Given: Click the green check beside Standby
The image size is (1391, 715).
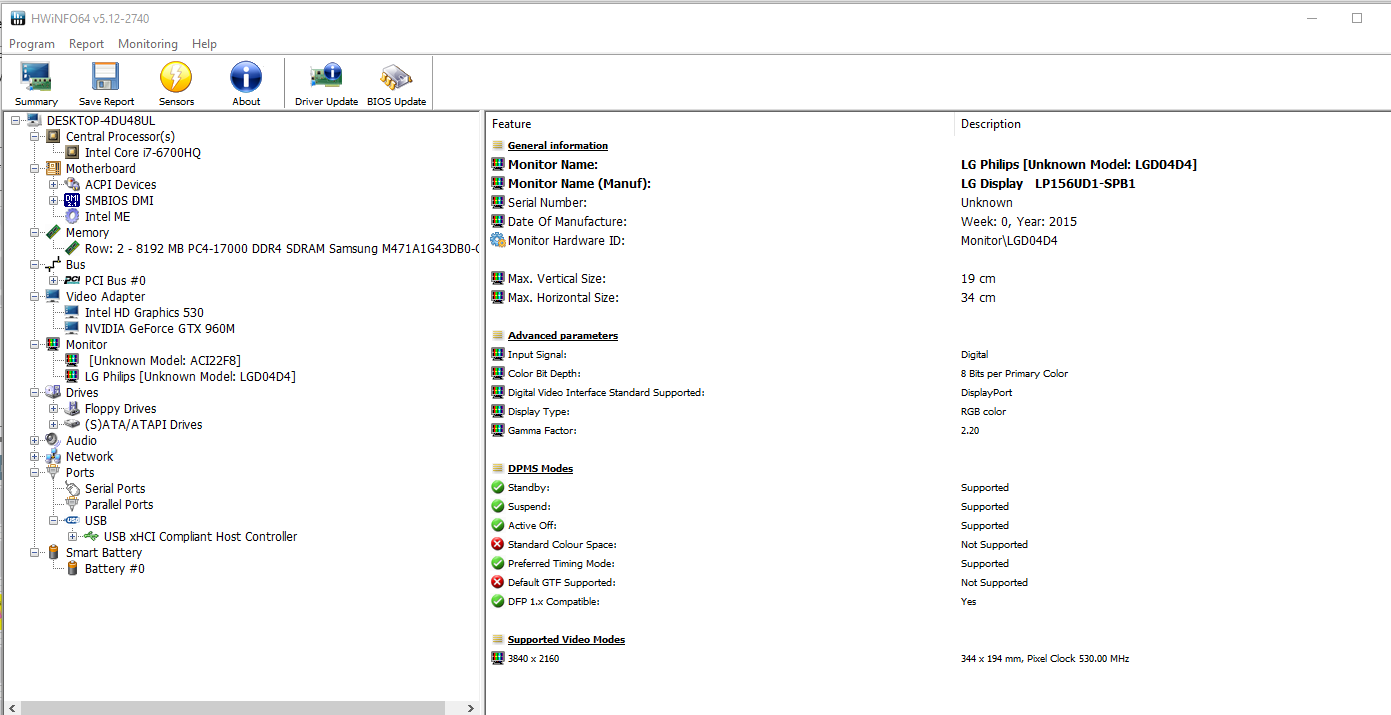Looking at the screenshot, I should (498, 487).
